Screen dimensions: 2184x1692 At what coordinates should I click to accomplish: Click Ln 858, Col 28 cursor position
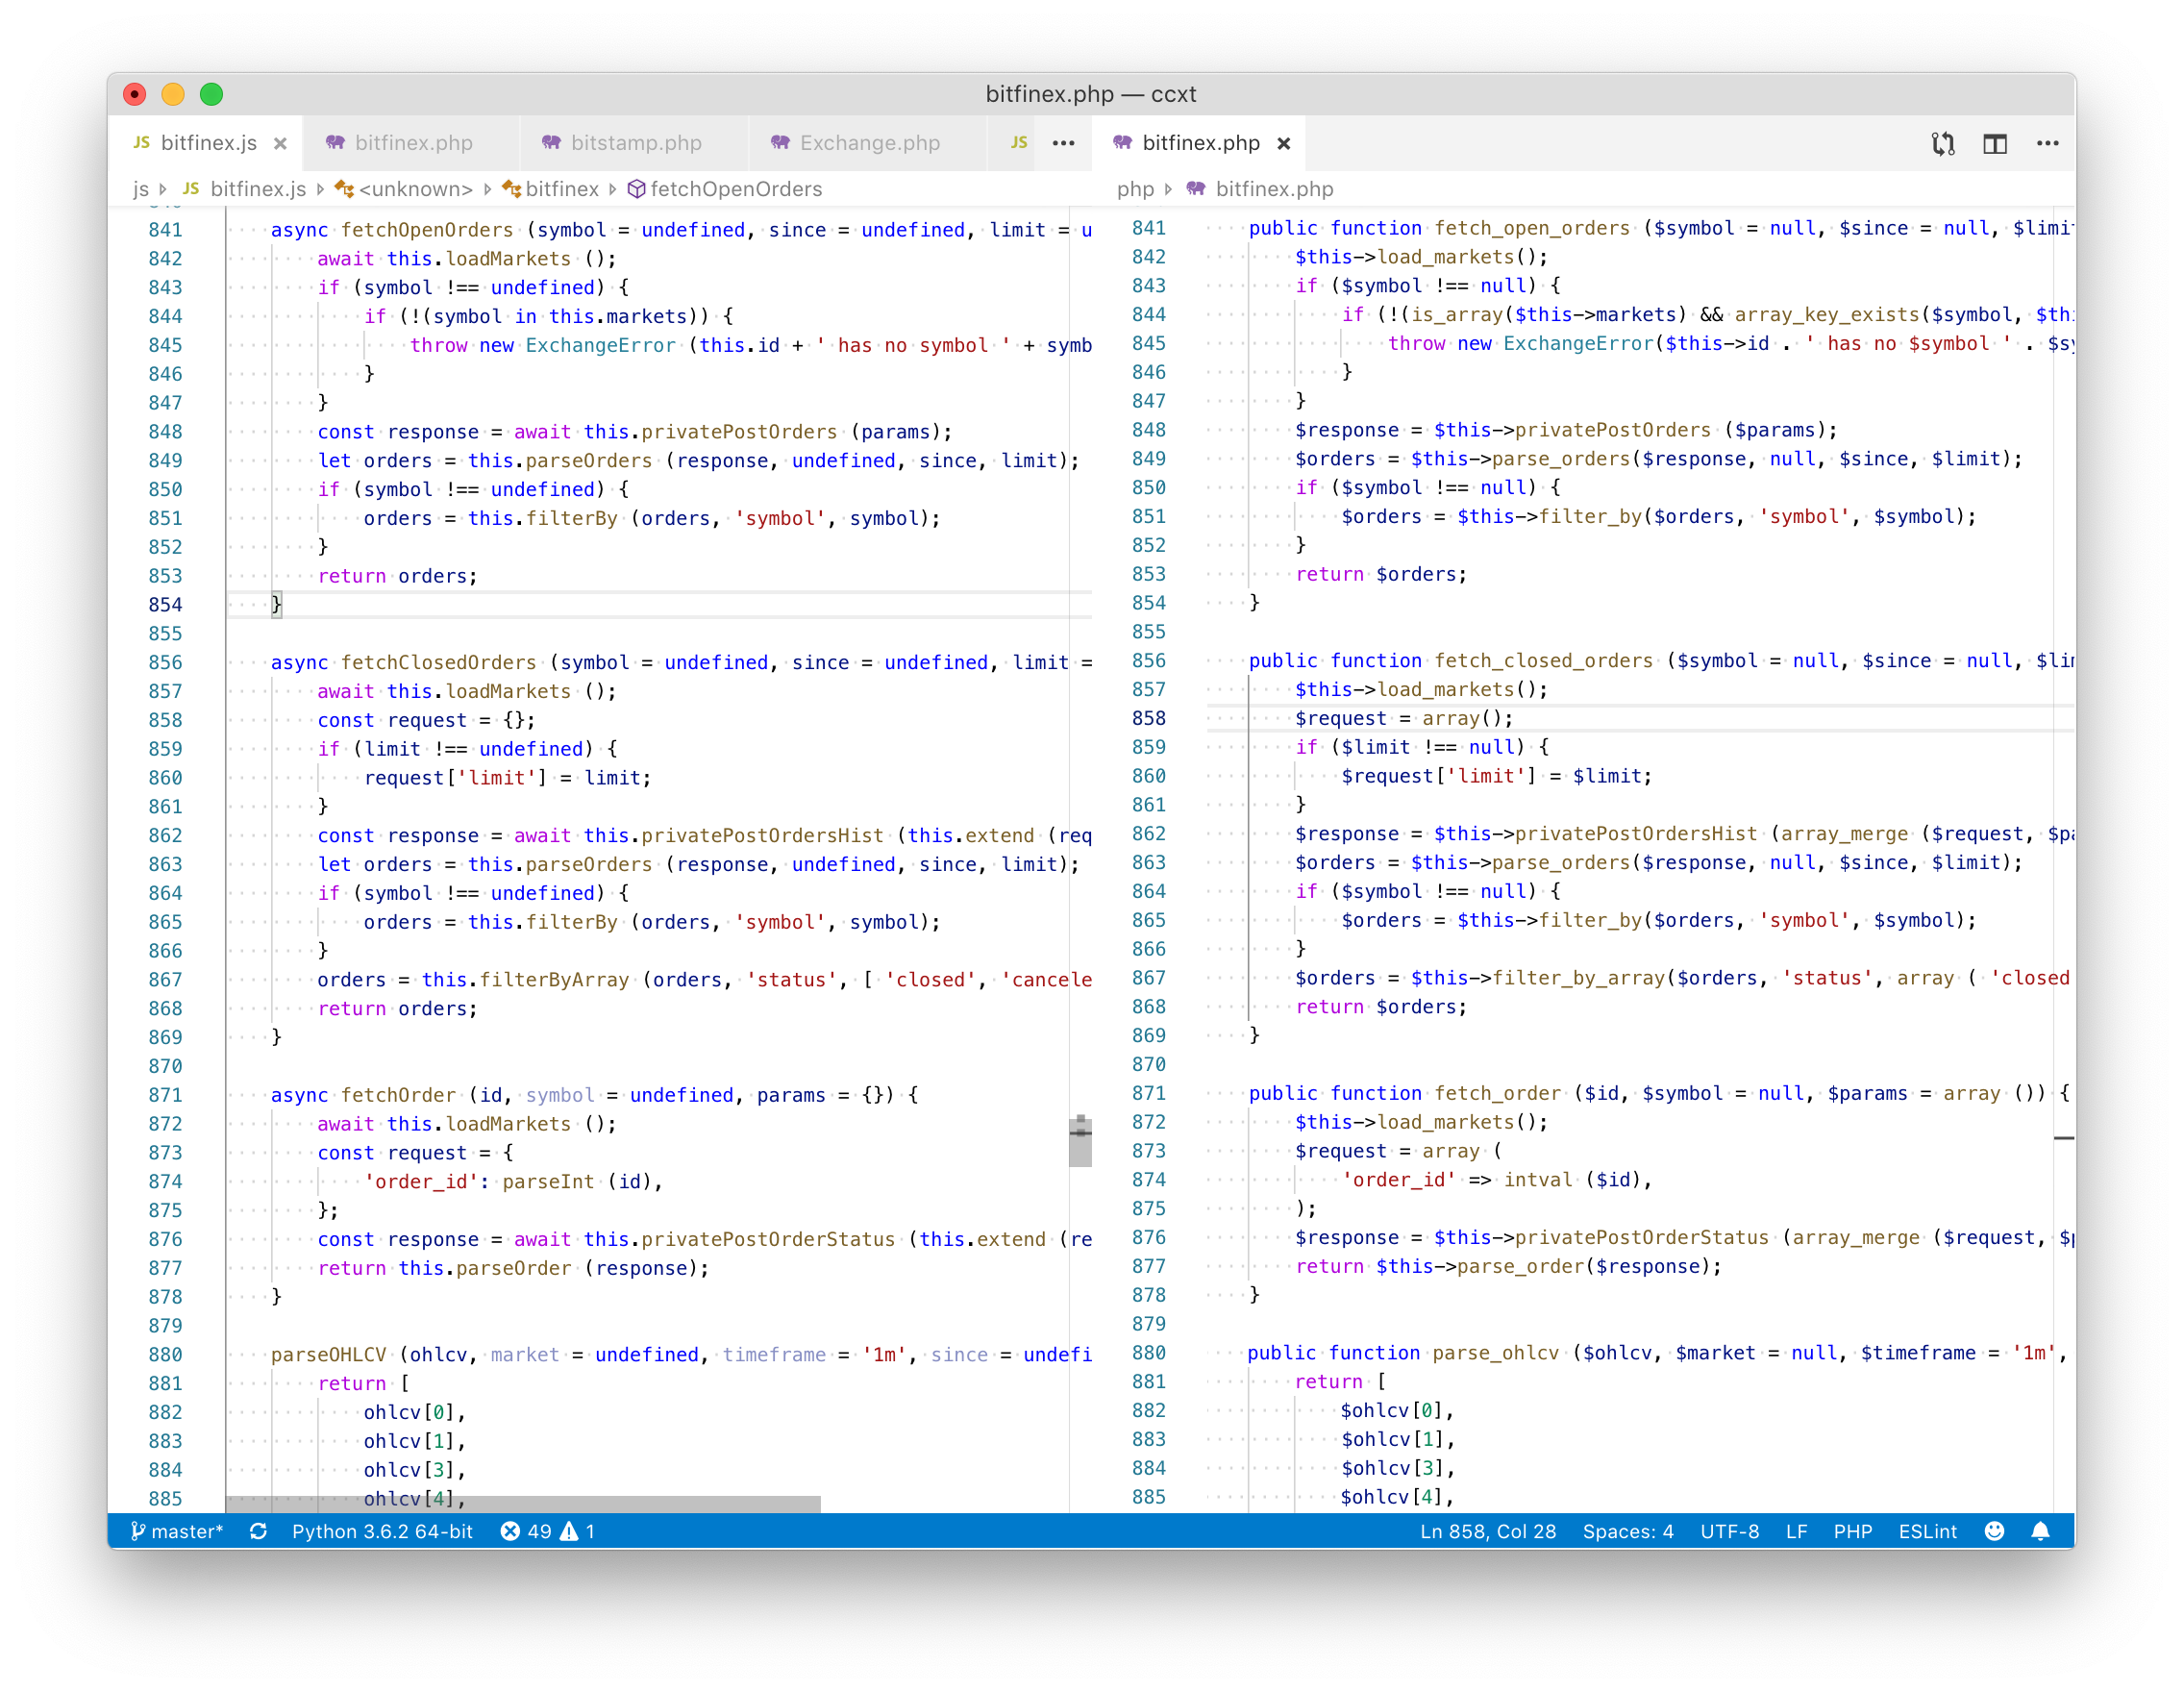coord(1487,1531)
